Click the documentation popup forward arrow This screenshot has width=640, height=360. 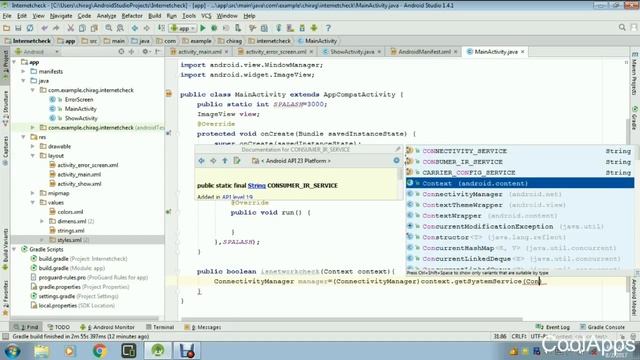pos(213,161)
